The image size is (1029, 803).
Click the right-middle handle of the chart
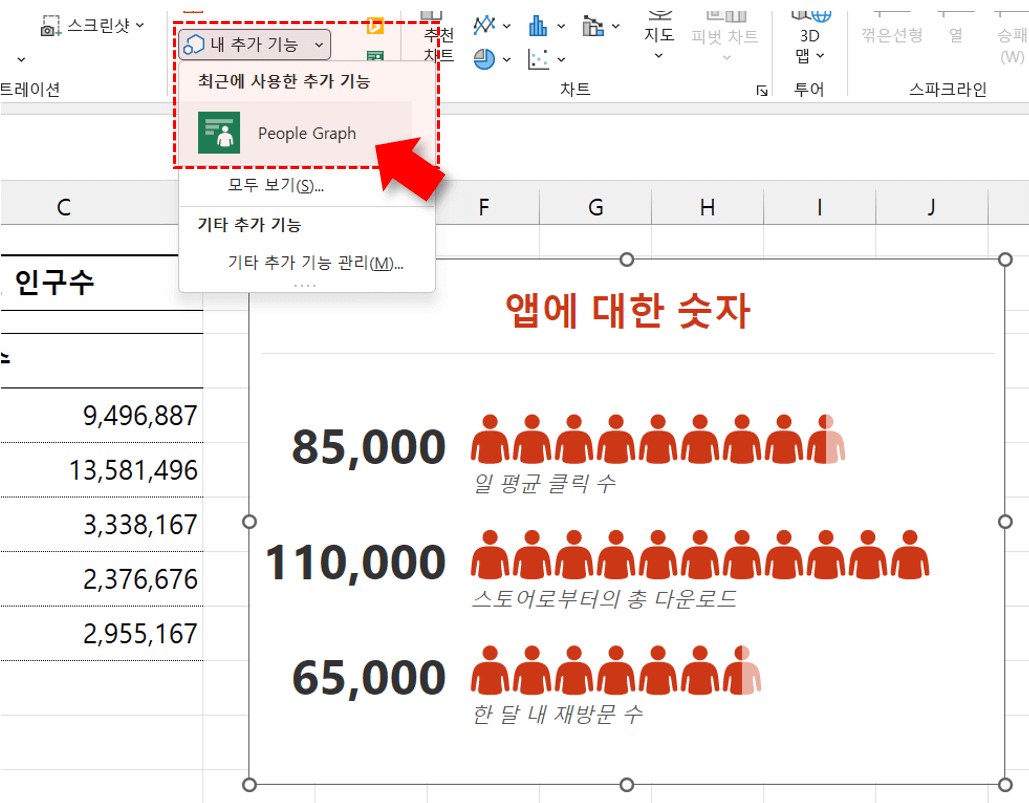pyautogui.click(x=1005, y=522)
